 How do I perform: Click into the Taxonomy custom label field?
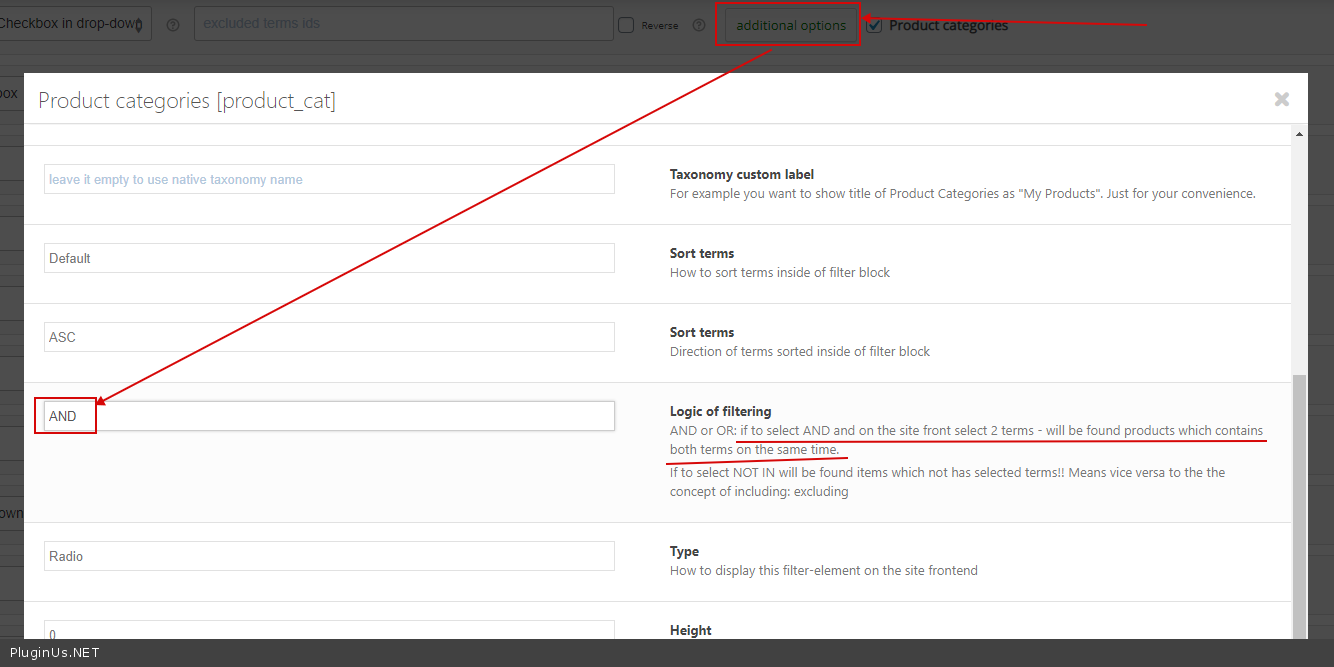[329, 180]
